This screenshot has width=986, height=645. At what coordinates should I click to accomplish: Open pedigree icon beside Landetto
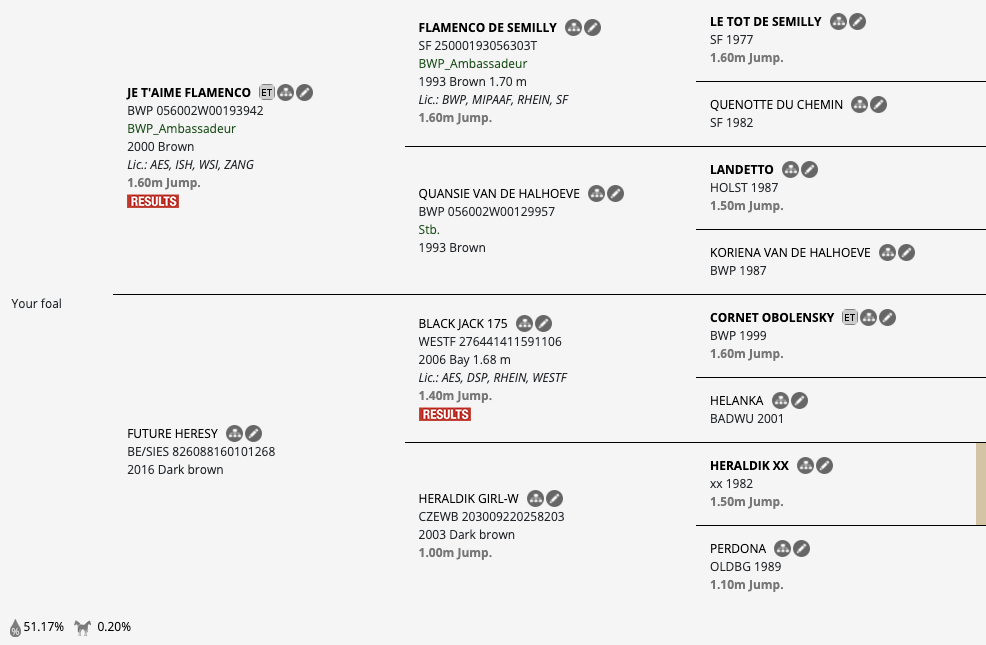[791, 170]
